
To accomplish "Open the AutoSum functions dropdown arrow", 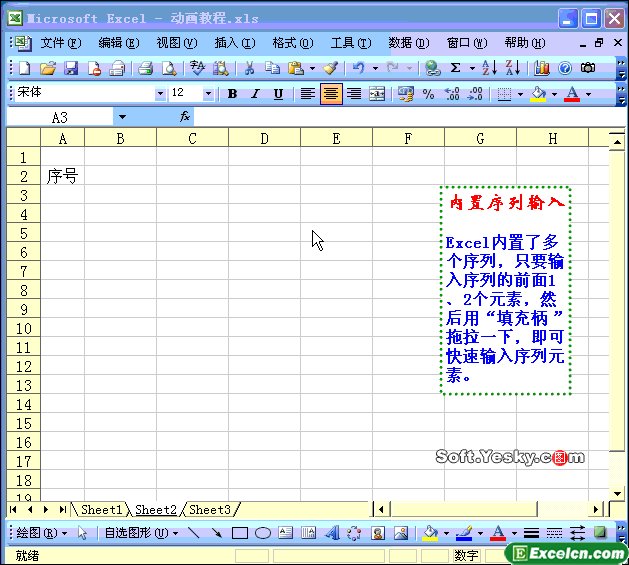I will point(472,69).
